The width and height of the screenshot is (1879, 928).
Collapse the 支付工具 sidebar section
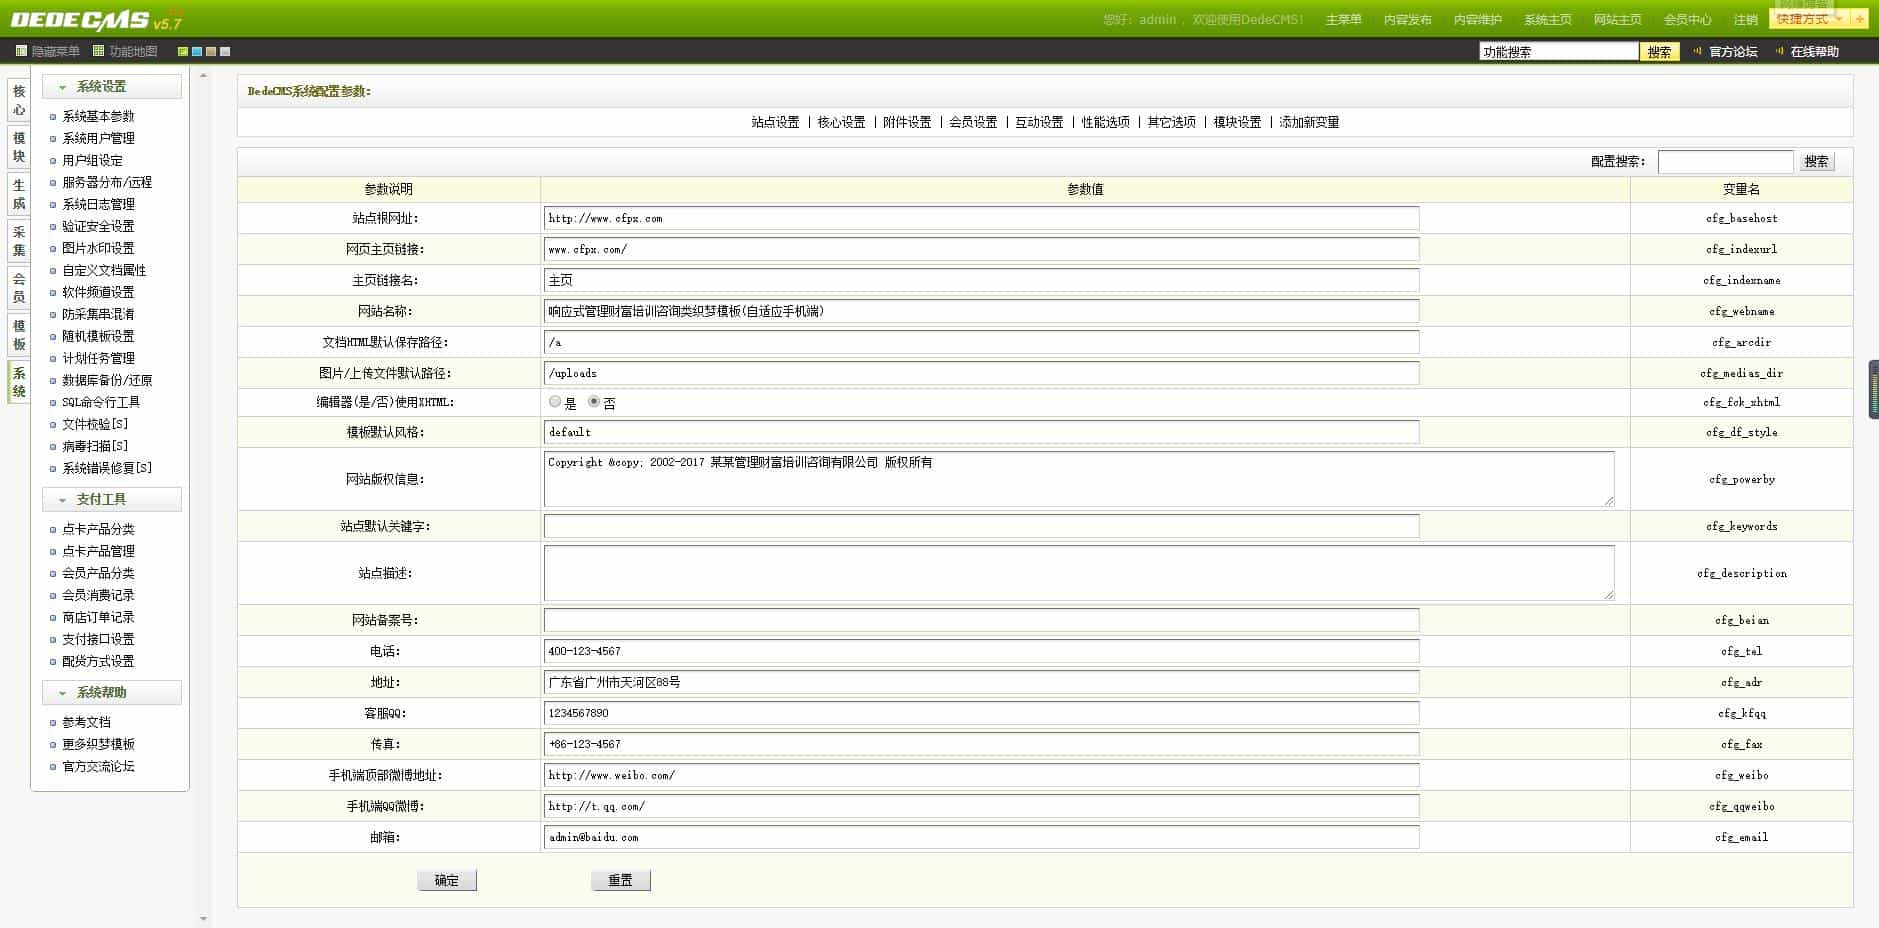[x=112, y=499]
